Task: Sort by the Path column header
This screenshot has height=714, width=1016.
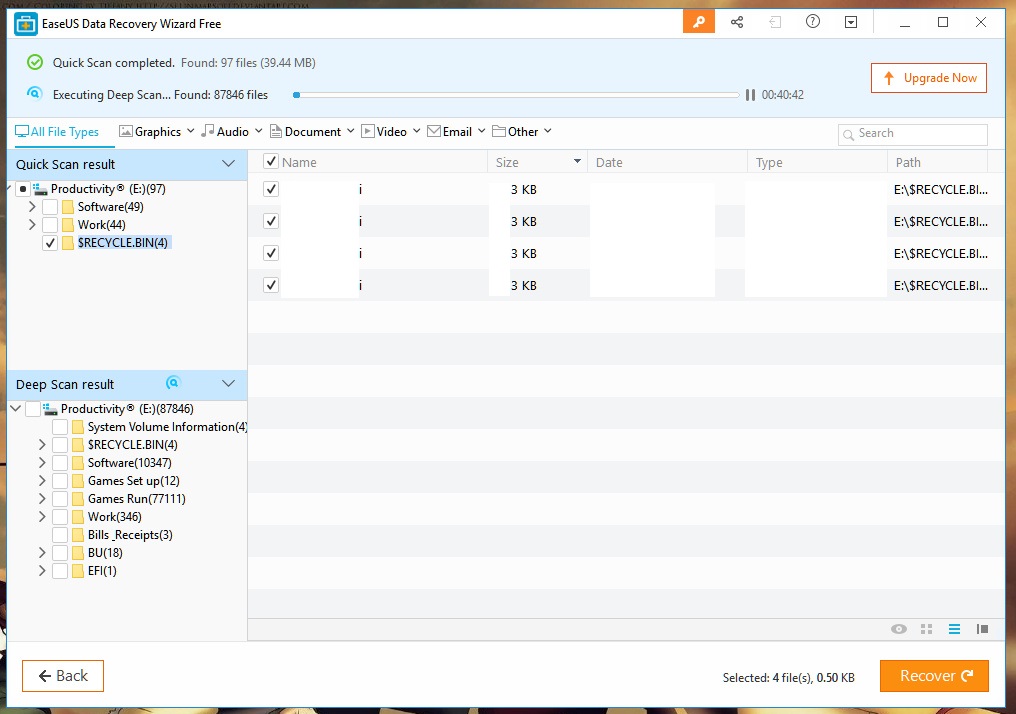Action: tap(938, 162)
